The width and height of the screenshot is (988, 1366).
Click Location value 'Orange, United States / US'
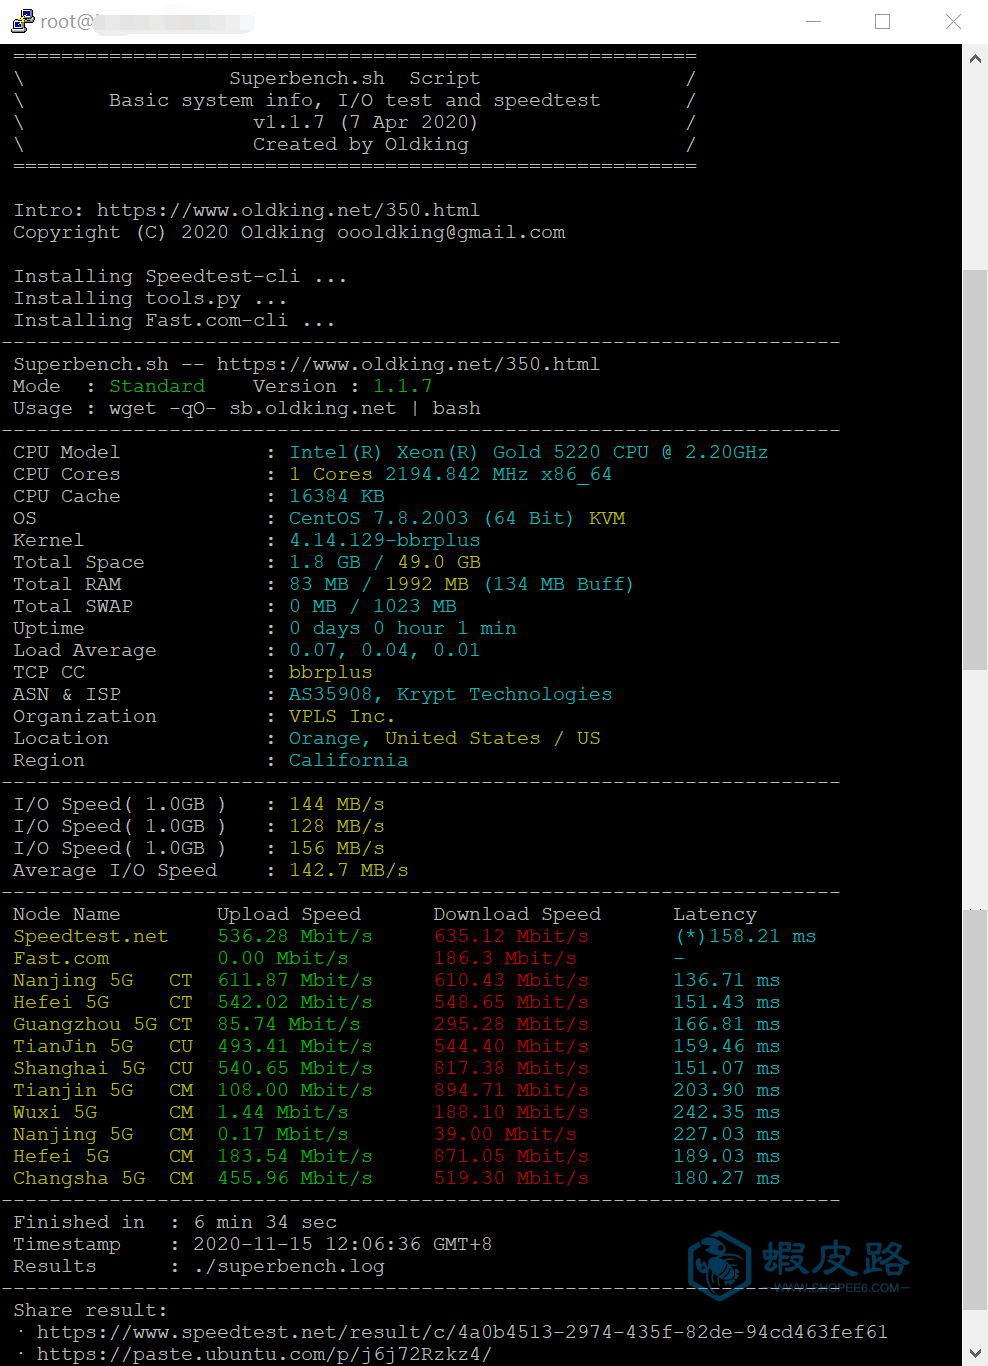point(445,738)
